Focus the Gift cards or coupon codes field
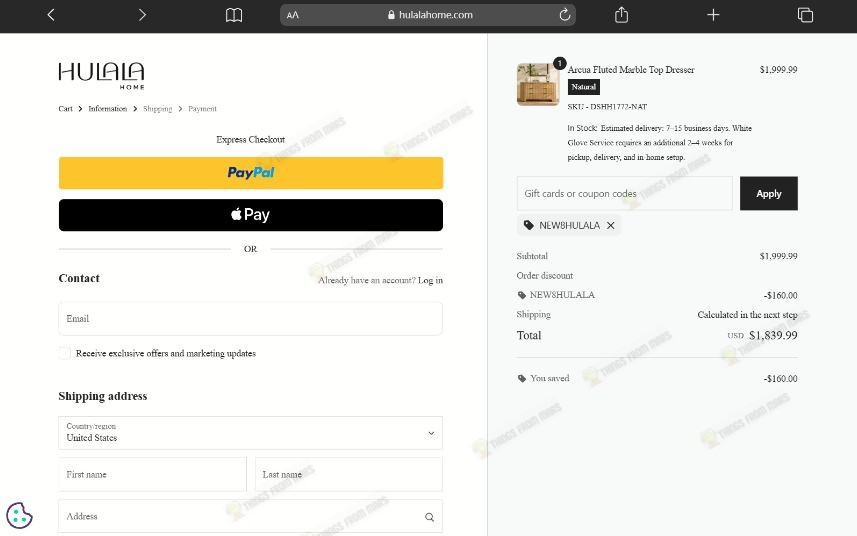 point(624,193)
